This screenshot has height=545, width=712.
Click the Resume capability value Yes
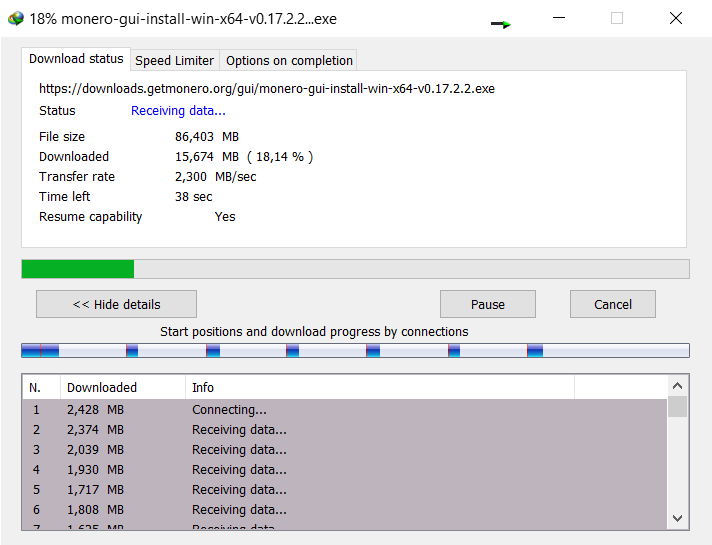(x=225, y=217)
